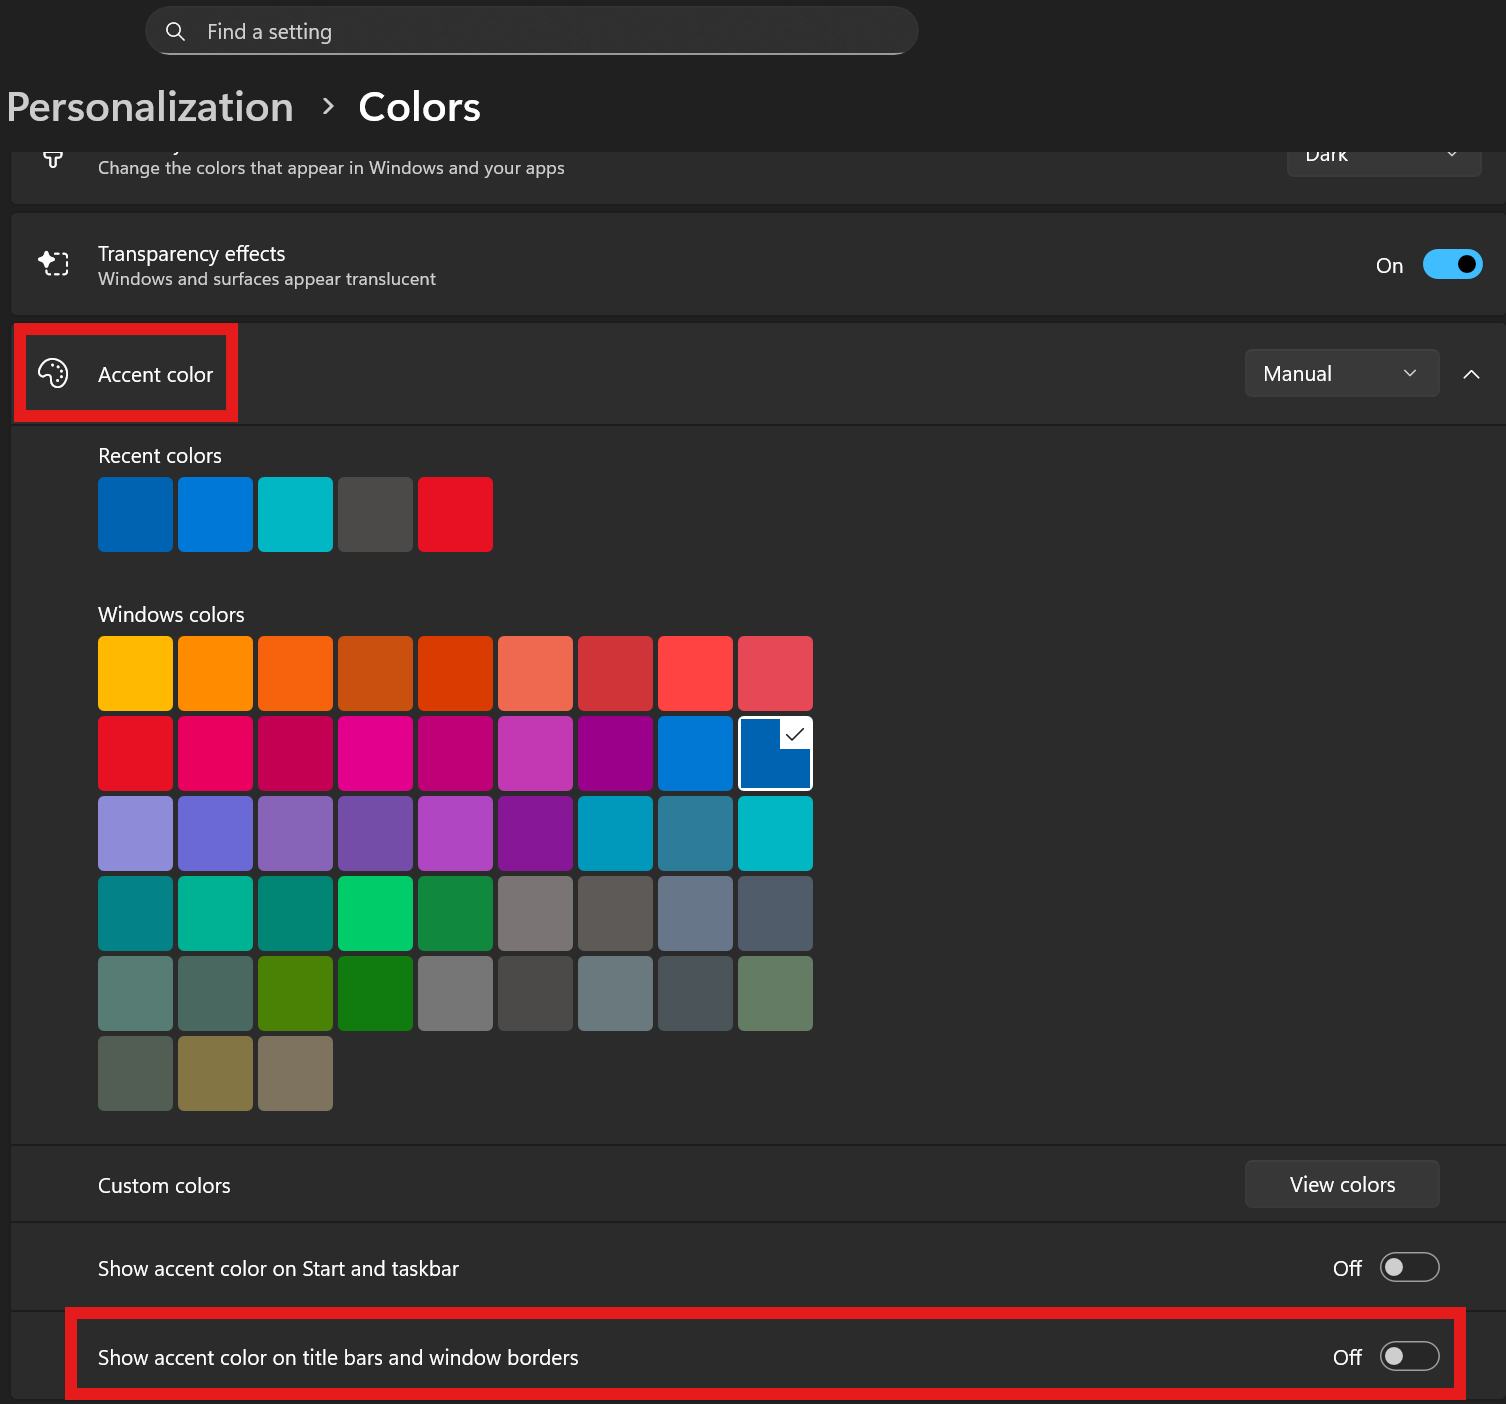Open the Manual accent color dropdown
The height and width of the screenshot is (1404, 1506).
point(1341,374)
